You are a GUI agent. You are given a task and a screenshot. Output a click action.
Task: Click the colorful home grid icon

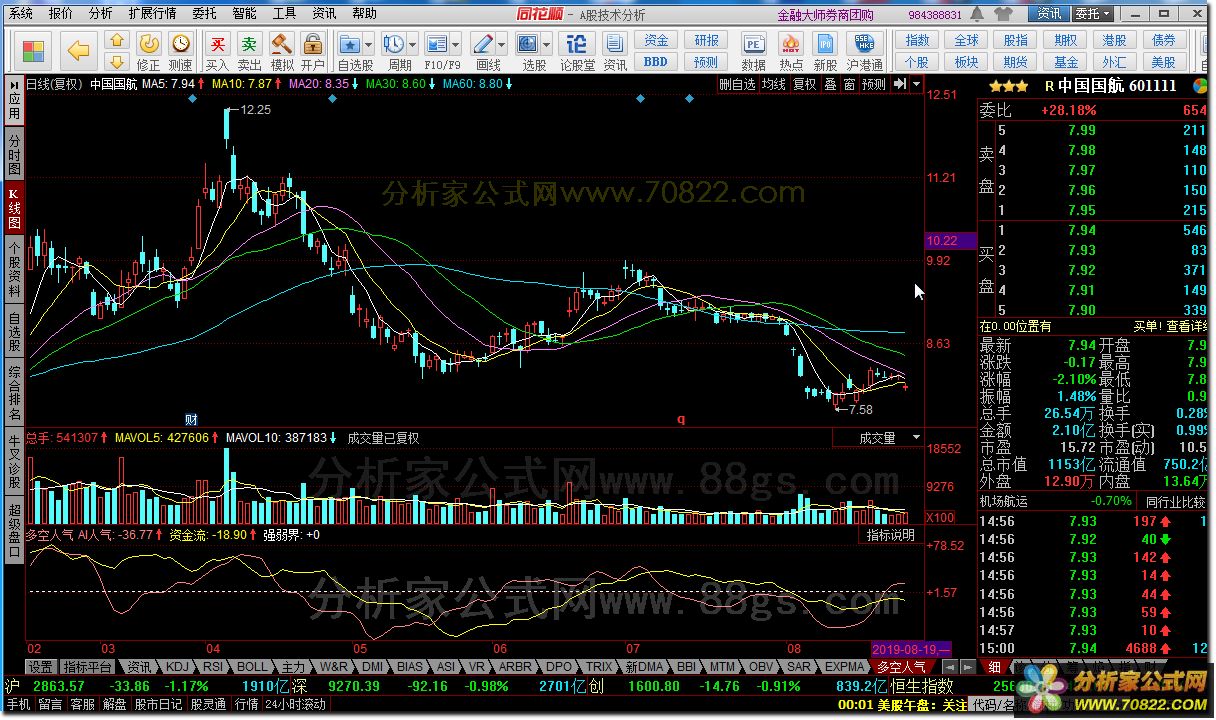(x=34, y=50)
